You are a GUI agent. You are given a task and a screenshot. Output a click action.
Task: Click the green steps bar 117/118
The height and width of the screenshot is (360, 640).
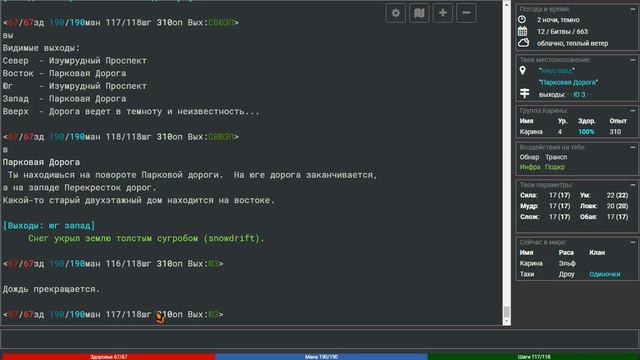coord(533,357)
